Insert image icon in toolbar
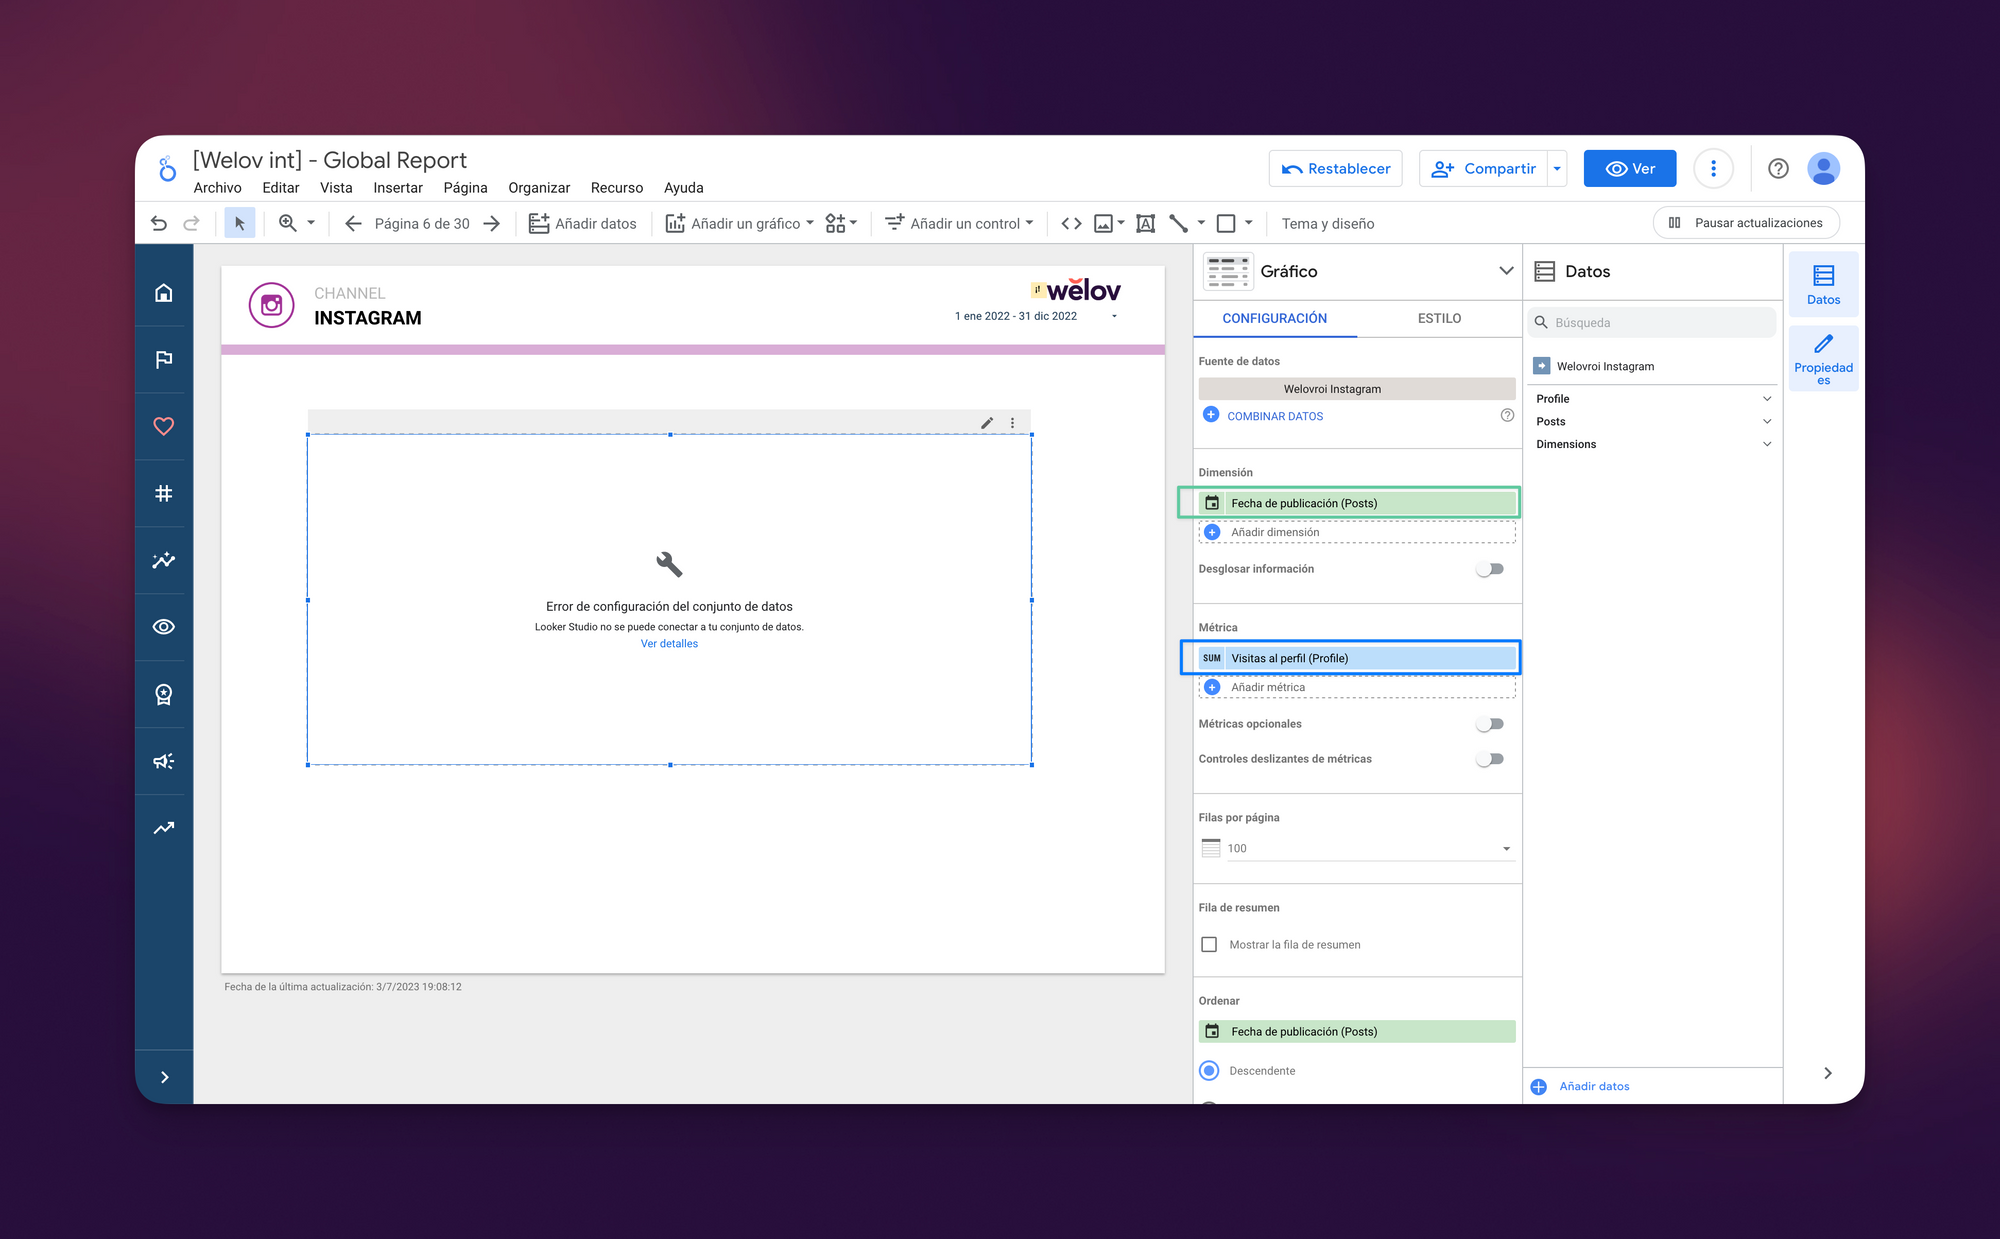 (1103, 223)
